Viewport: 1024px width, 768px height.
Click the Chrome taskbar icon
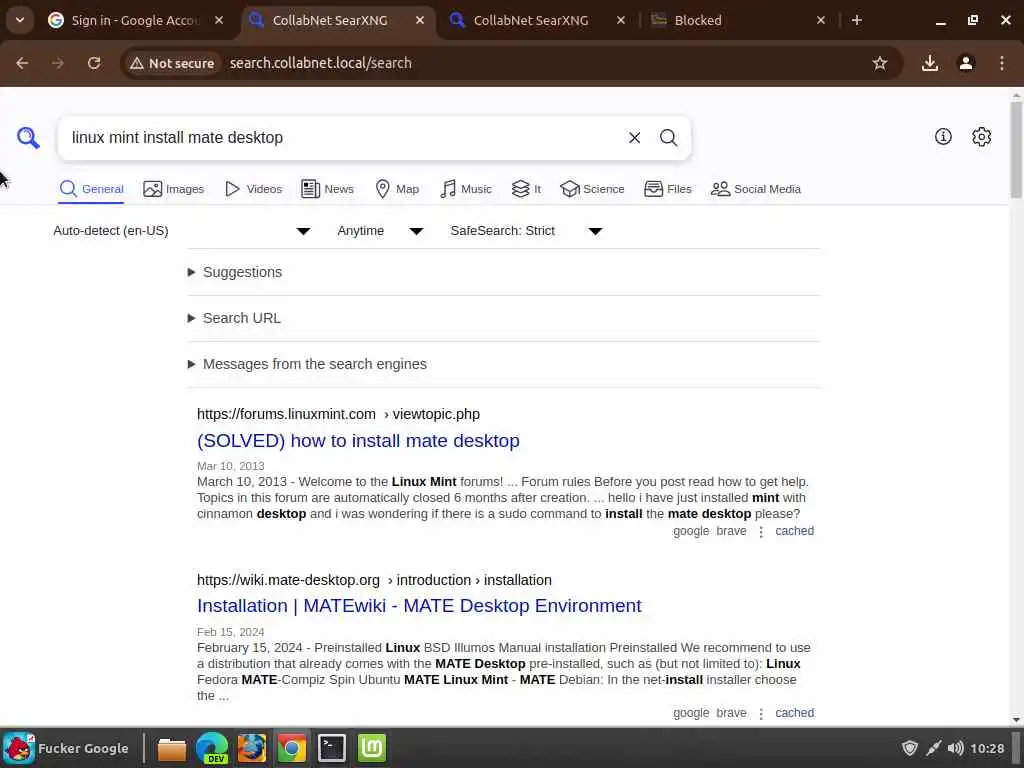(291, 748)
